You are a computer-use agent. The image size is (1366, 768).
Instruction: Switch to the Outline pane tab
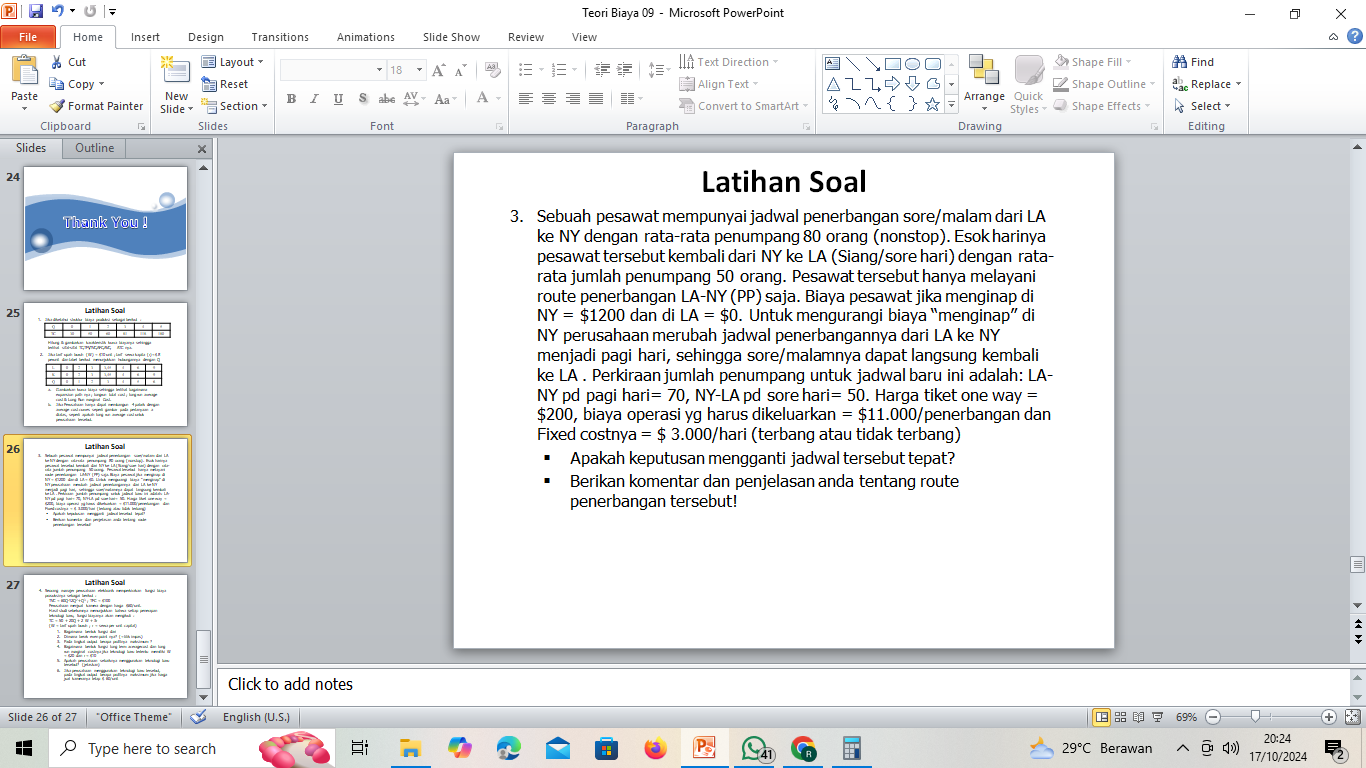tap(94, 148)
